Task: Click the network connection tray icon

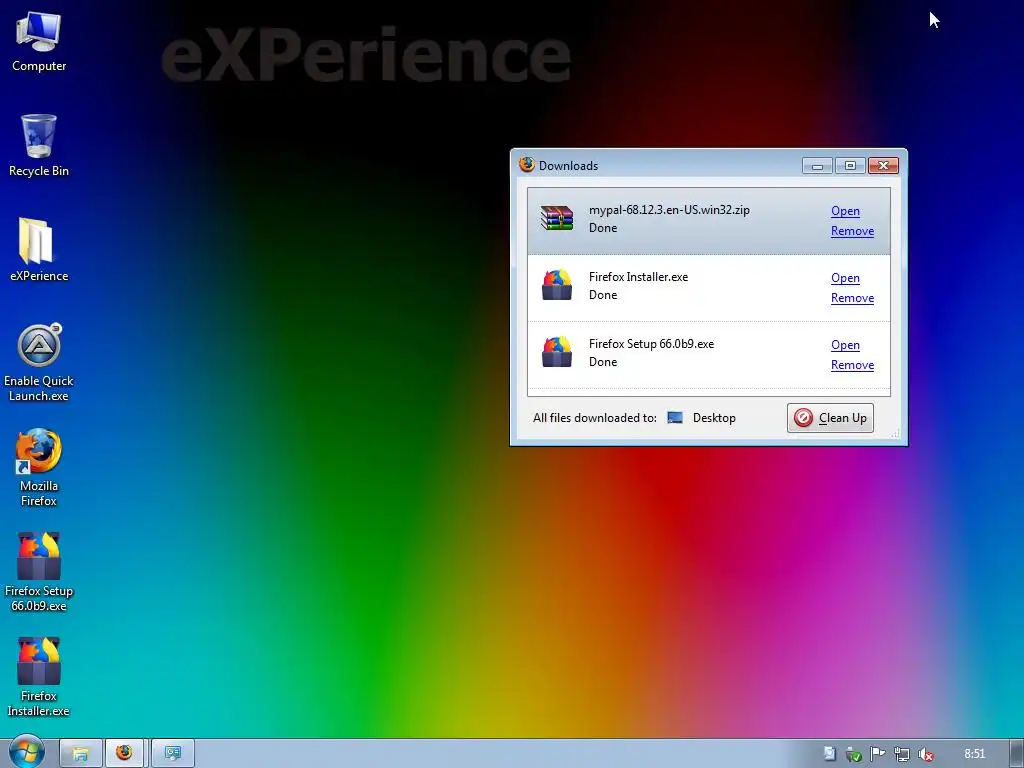Action: tap(902, 754)
